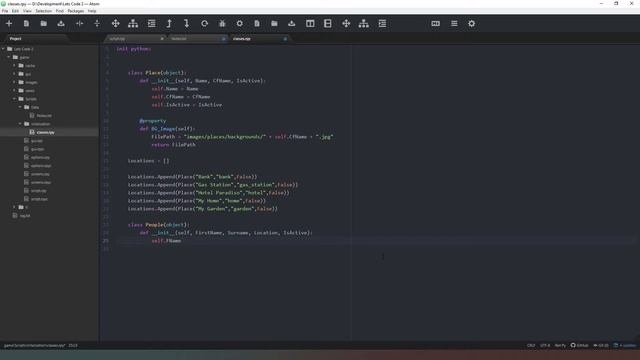Screen dimensions: 640x360
Task: Select the classes.rpy editor tab
Action: click(259, 39)
